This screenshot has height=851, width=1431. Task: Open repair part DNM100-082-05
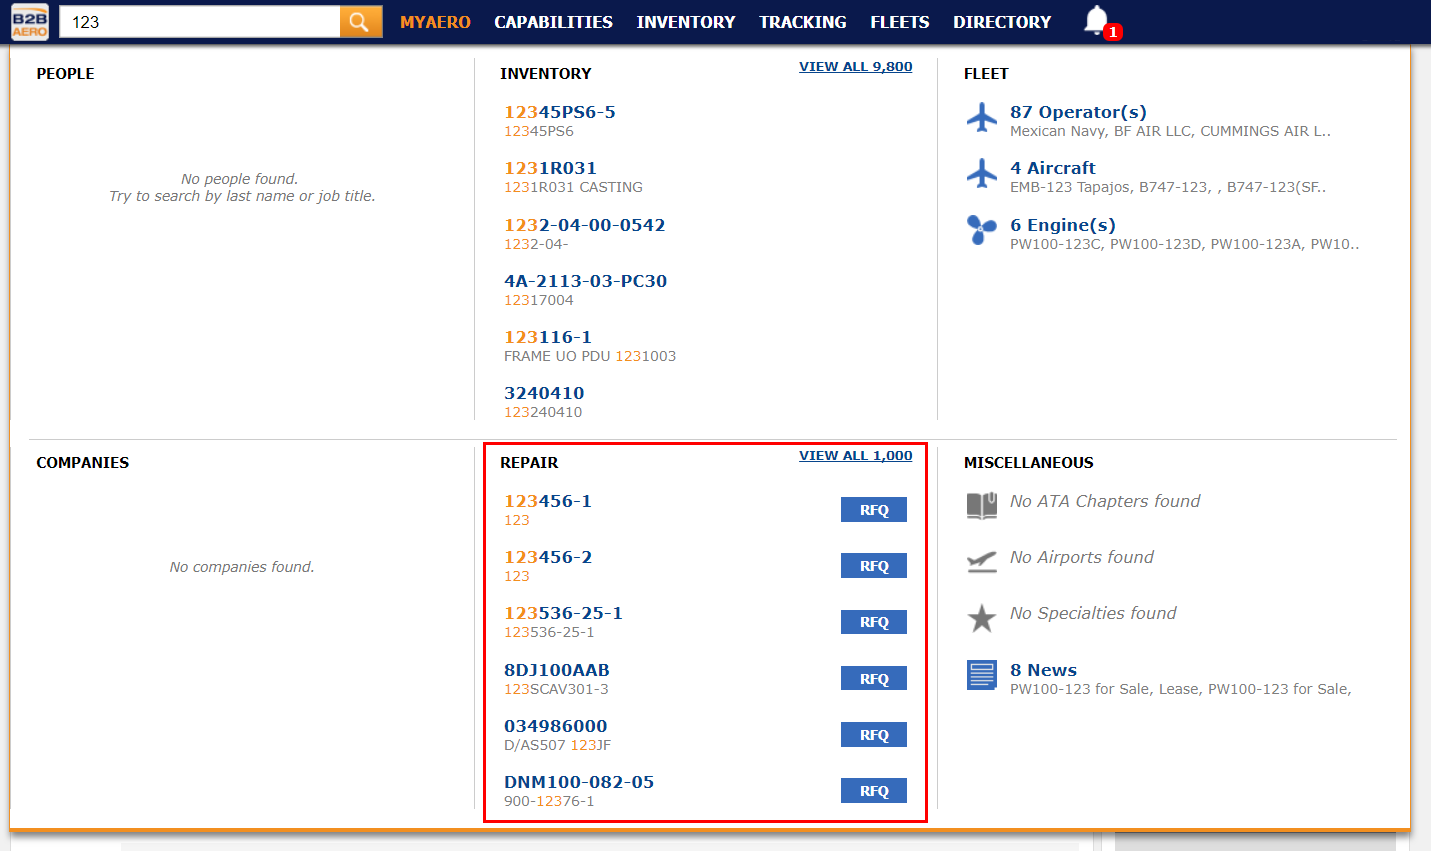(579, 782)
